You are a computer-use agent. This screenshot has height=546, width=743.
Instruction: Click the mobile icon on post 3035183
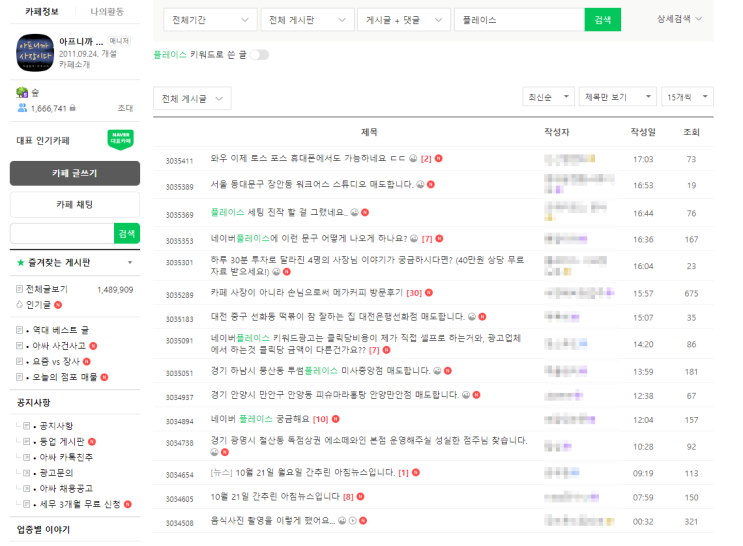(x=472, y=317)
